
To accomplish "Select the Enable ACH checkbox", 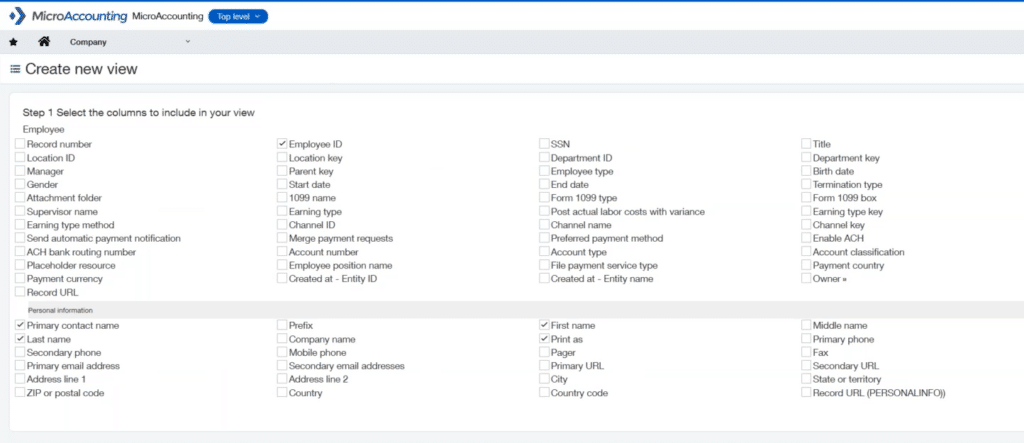I will (806, 239).
